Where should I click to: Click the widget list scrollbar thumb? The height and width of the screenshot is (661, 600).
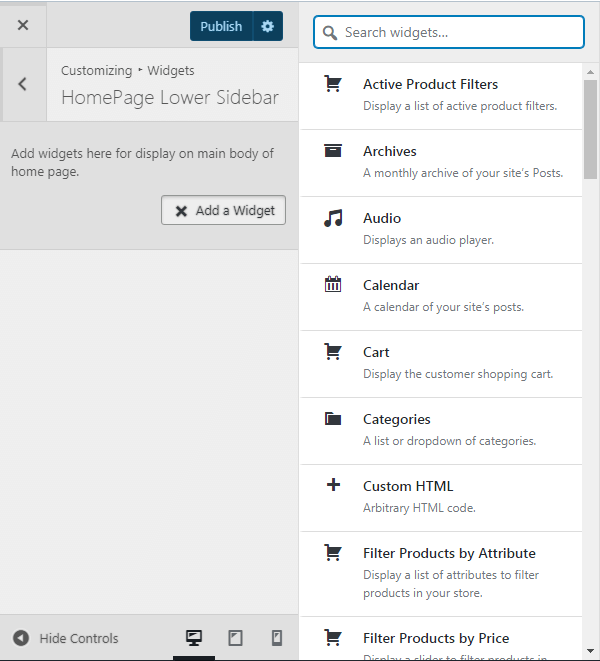tap(590, 129)
